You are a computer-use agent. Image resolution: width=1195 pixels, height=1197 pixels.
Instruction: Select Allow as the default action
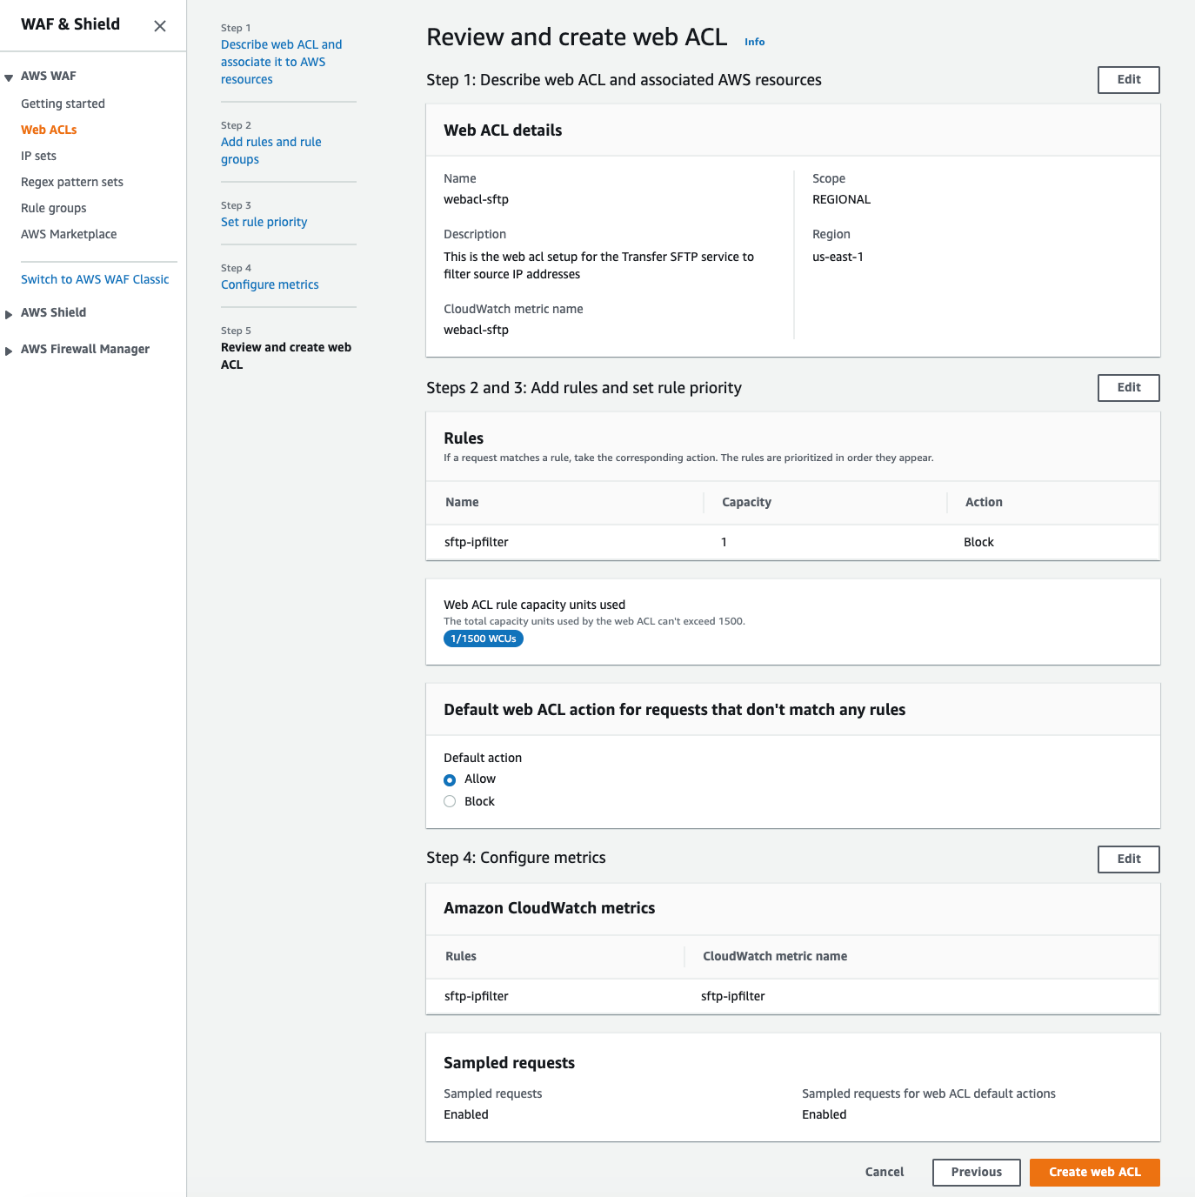coord(449,779)
